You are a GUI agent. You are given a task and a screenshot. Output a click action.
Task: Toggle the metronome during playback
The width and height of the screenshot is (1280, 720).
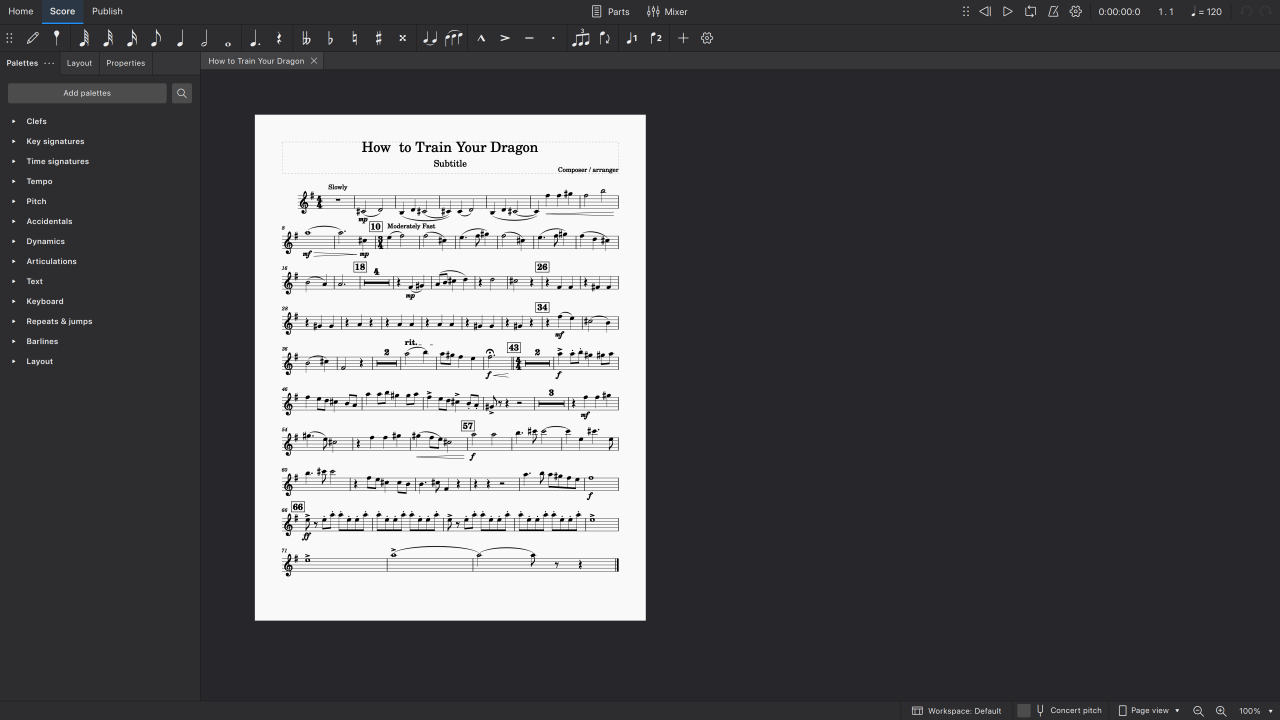tap(1053, 12)
